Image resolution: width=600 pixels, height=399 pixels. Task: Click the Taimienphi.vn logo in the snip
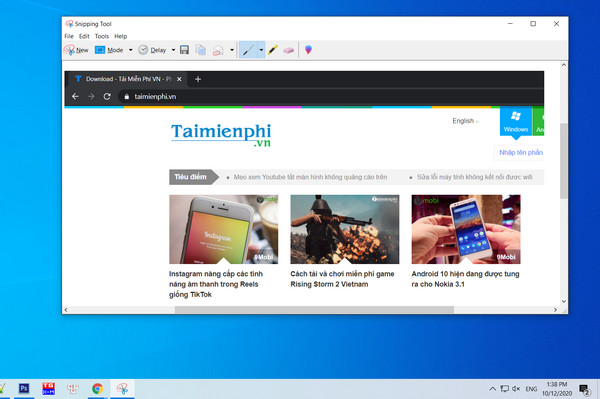point(221,135)
